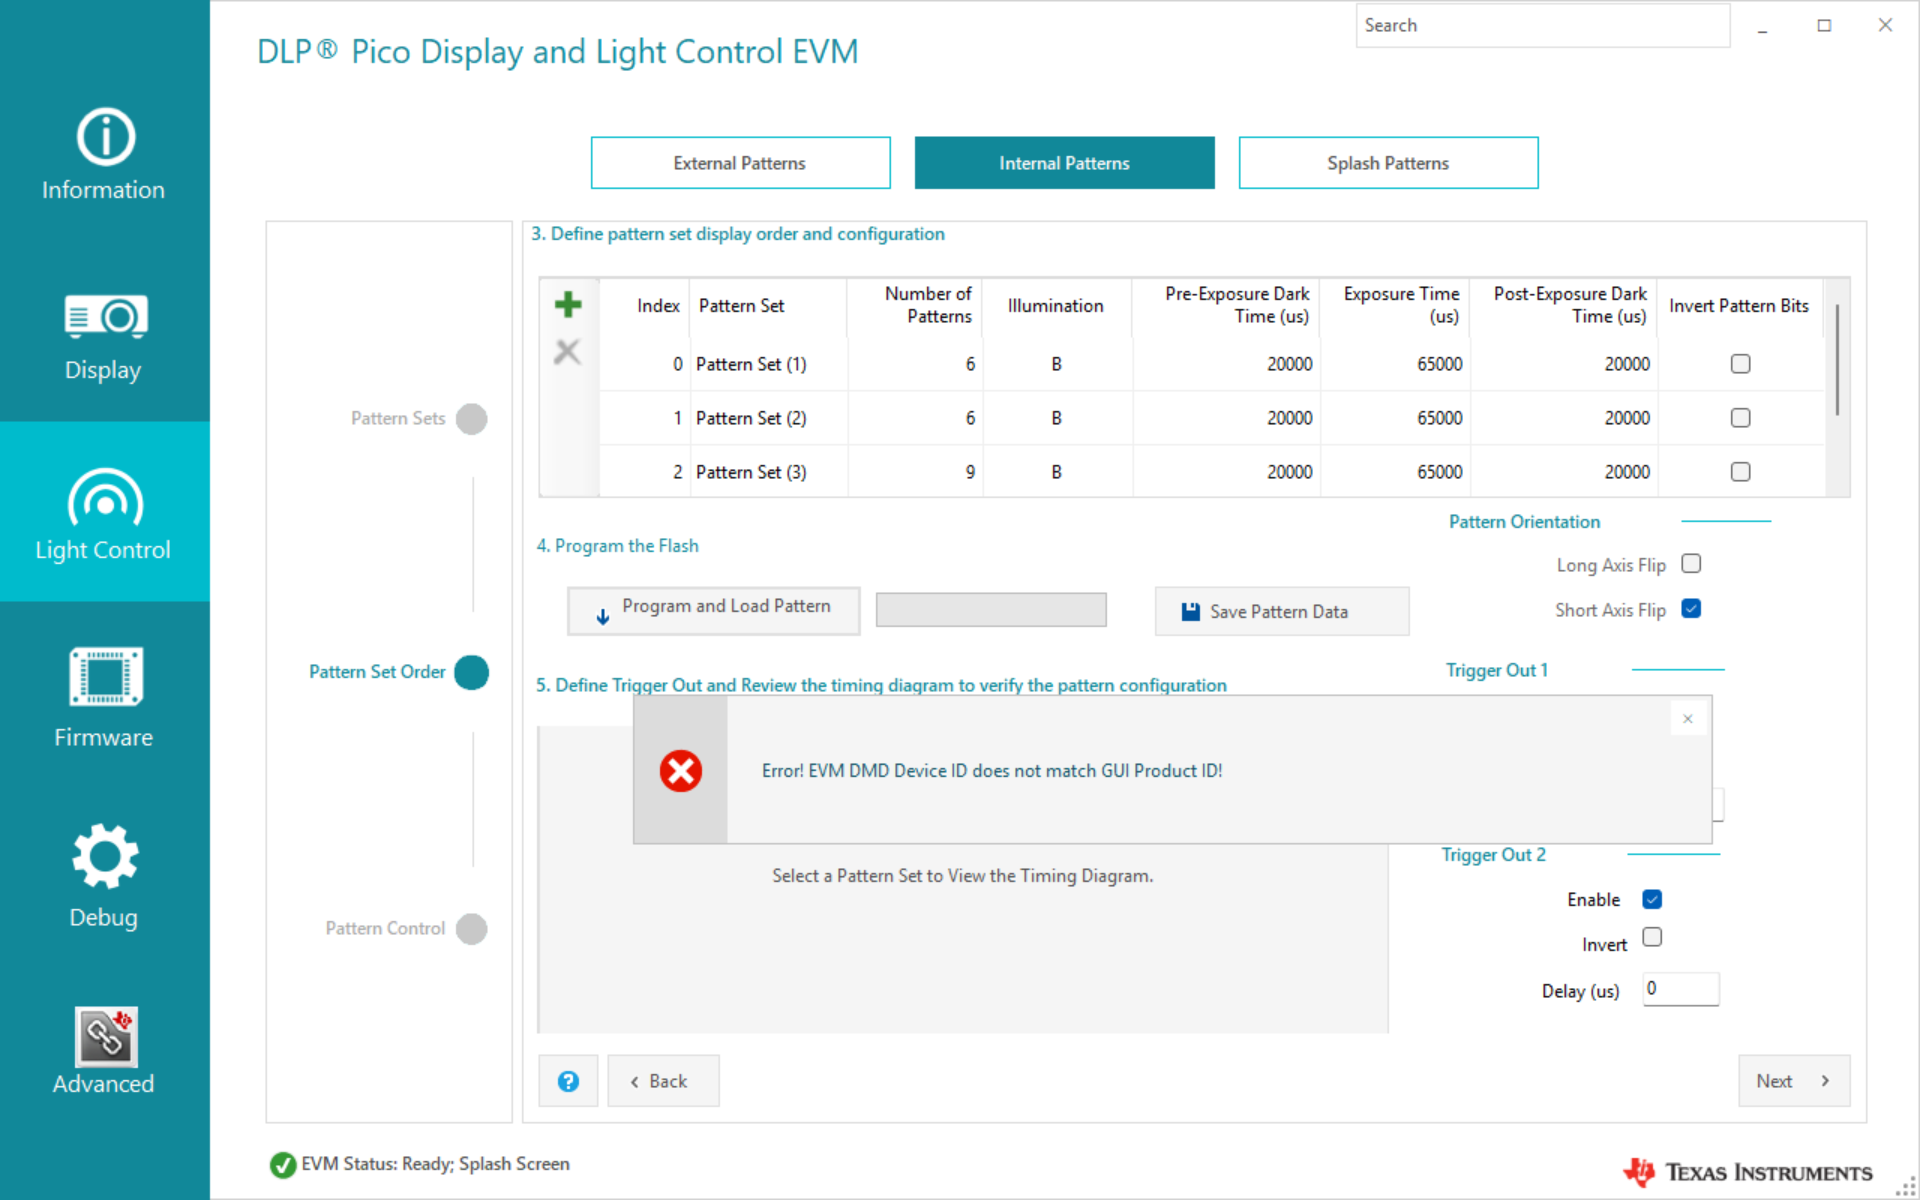Select the Pattern Sets step circle
Image resolution: width=1920 pixels, height=1200 pixels.
pos(472,419)
